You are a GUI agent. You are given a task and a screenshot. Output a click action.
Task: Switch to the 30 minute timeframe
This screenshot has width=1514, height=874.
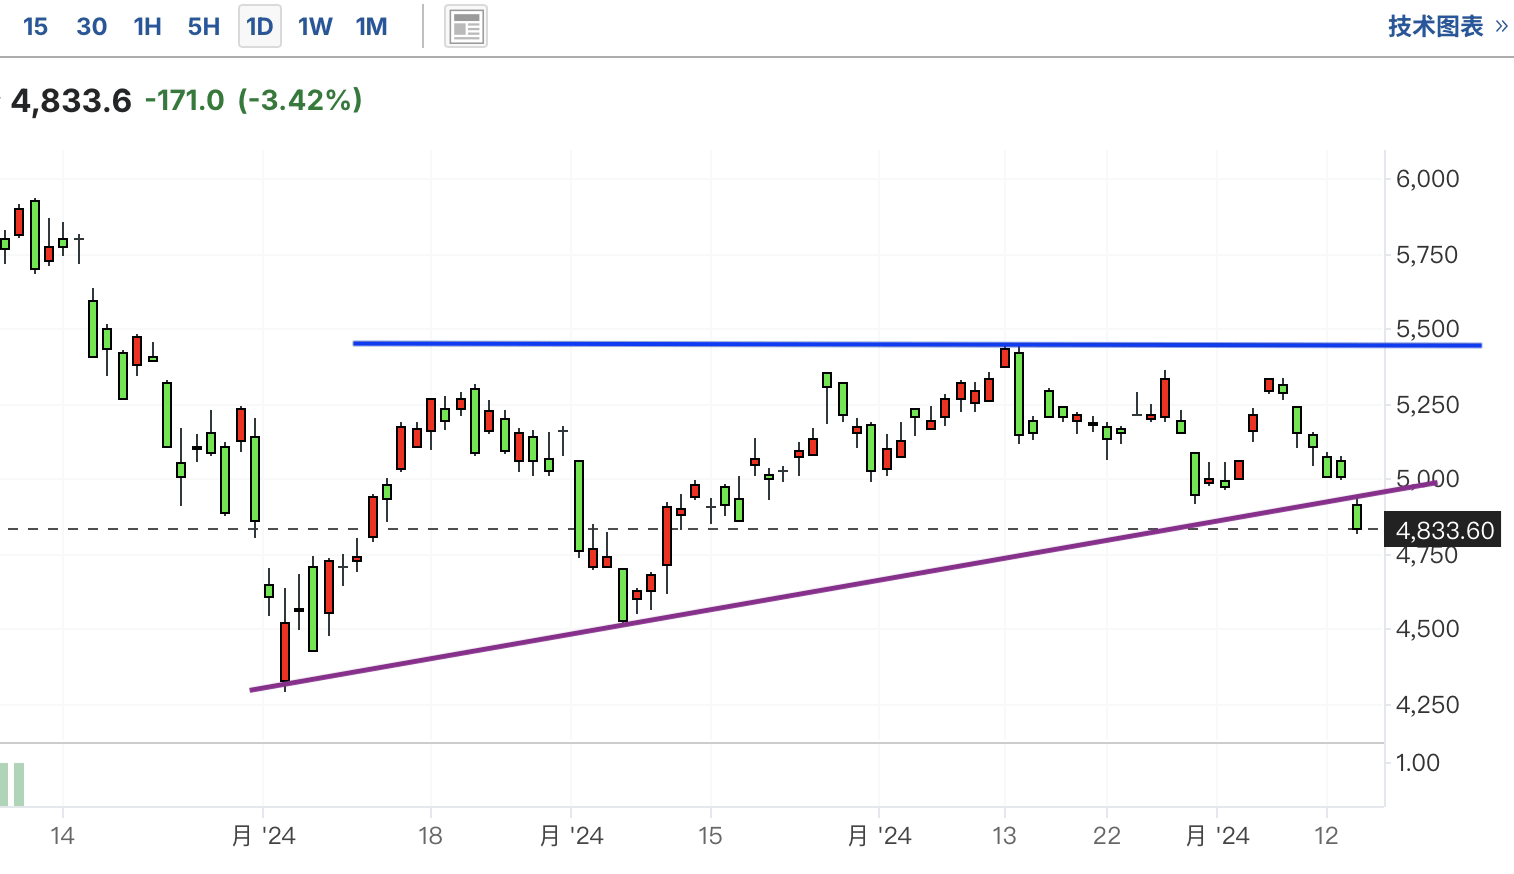click(91, 27)
